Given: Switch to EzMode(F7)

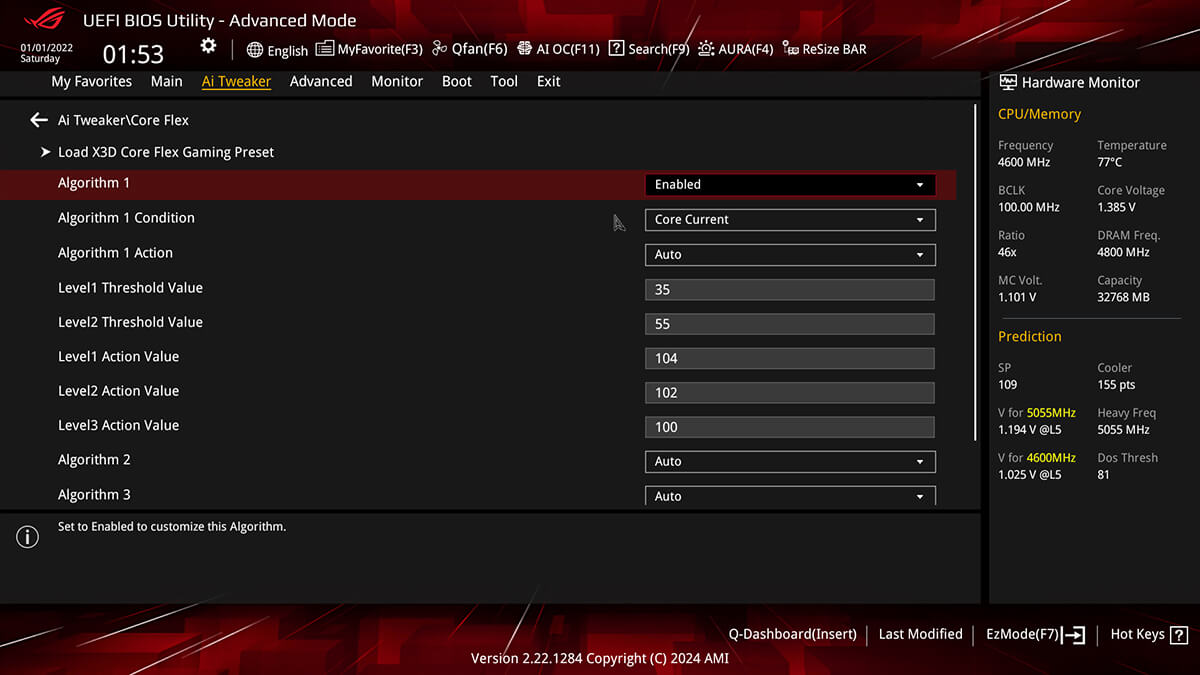Looking at the screenshot, I should click(1036, 634).
